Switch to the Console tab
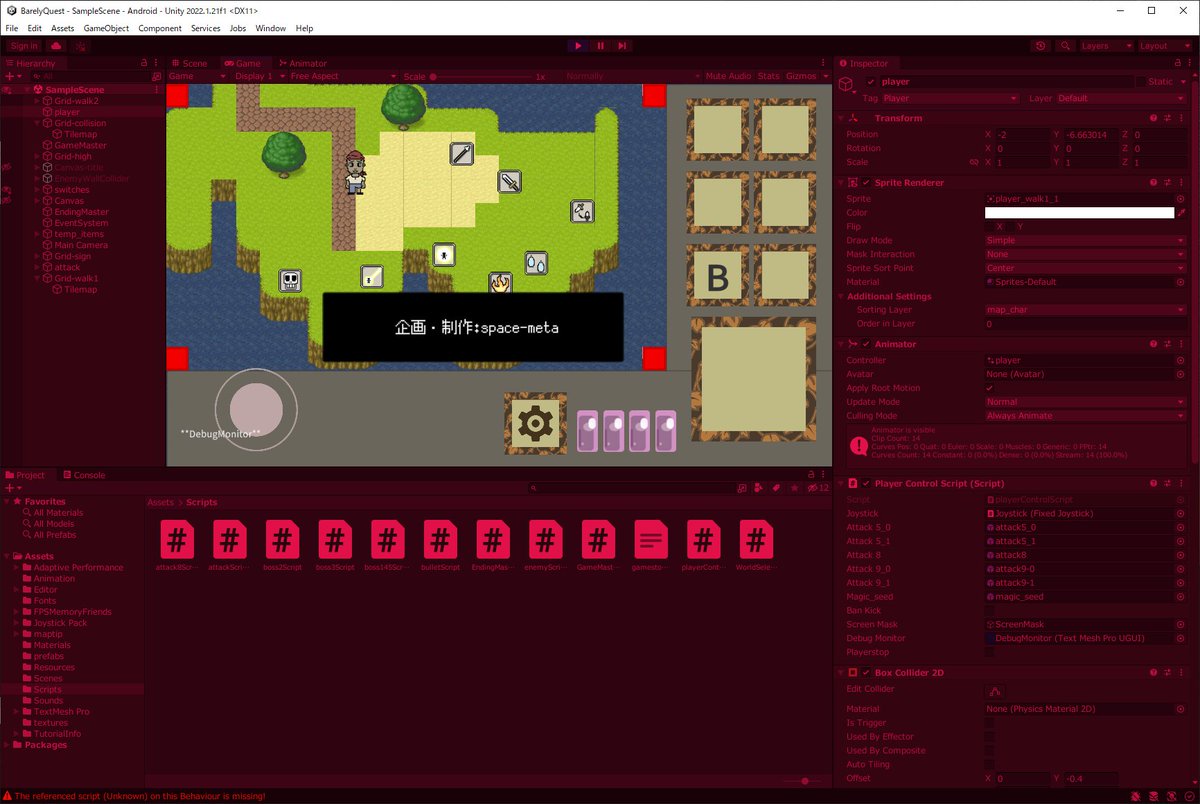Screen dimensions: 1200x804 click(84, 475)
